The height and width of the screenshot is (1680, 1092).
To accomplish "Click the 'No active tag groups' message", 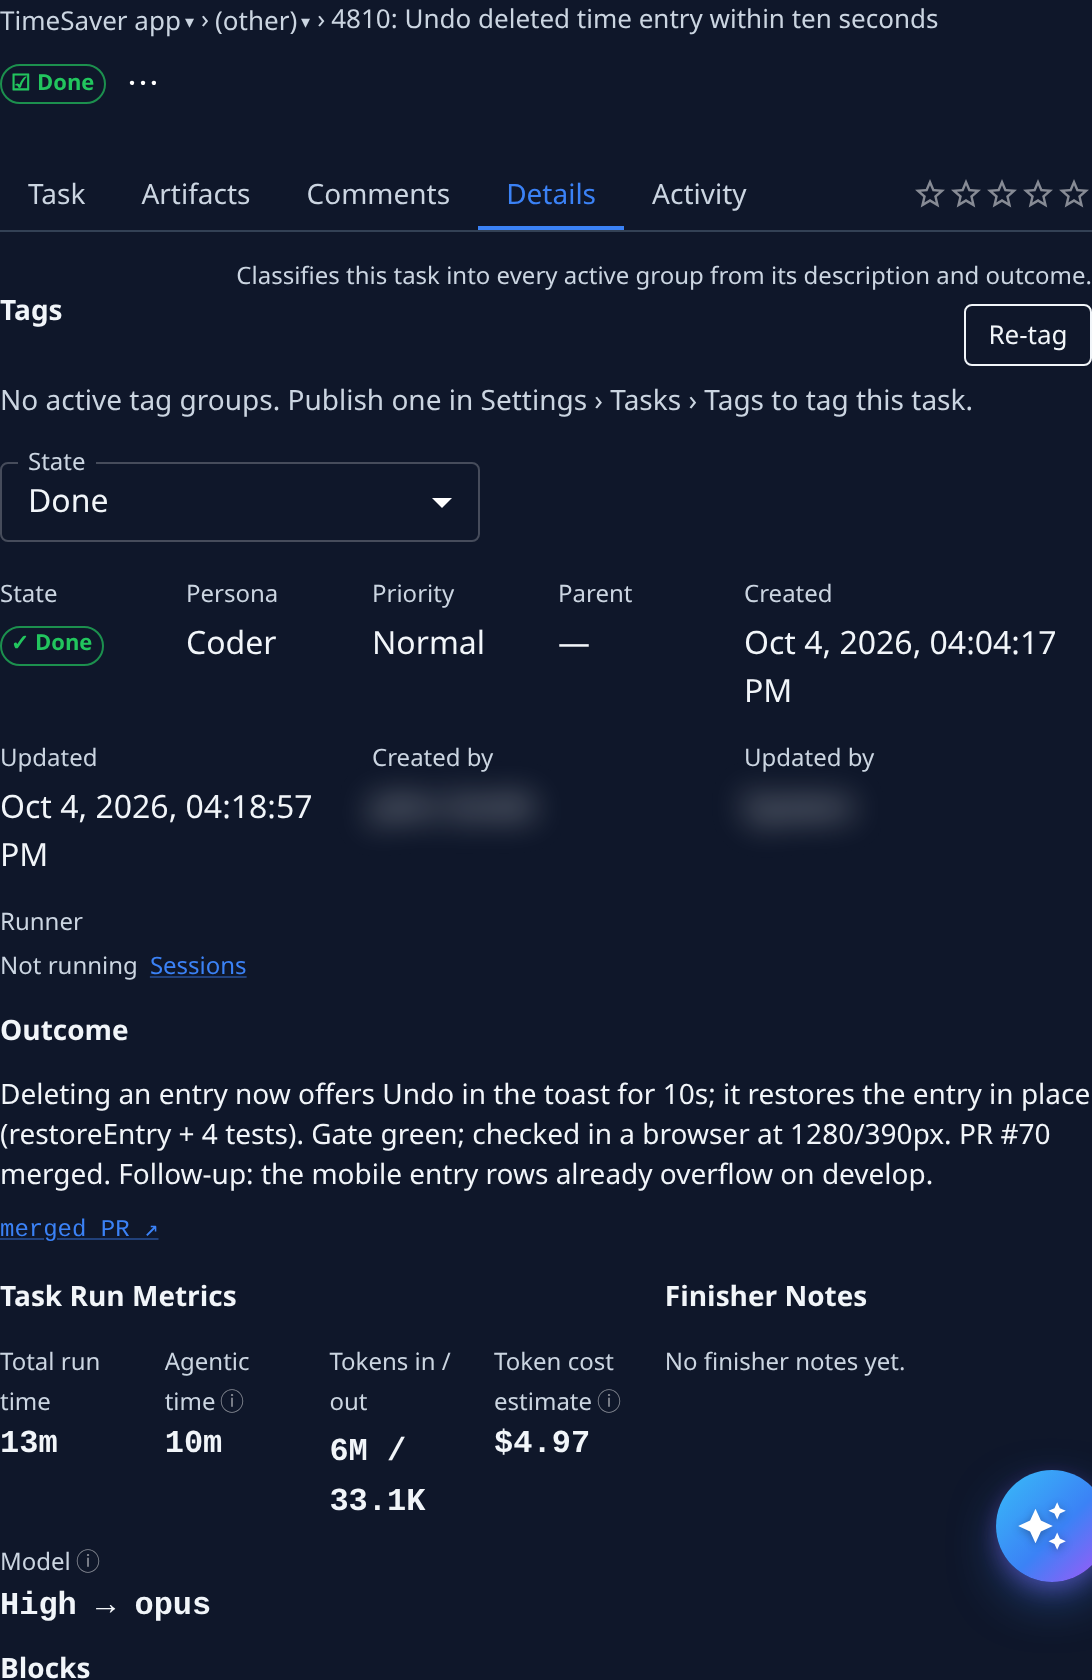I will 486,401.
